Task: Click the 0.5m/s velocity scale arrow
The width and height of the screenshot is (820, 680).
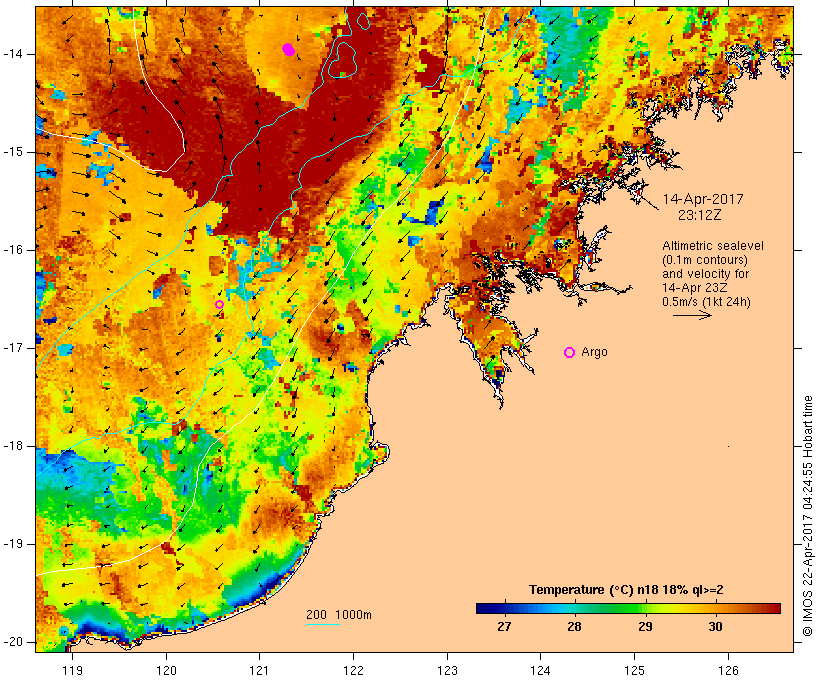Action: click(x=692, y=315)
